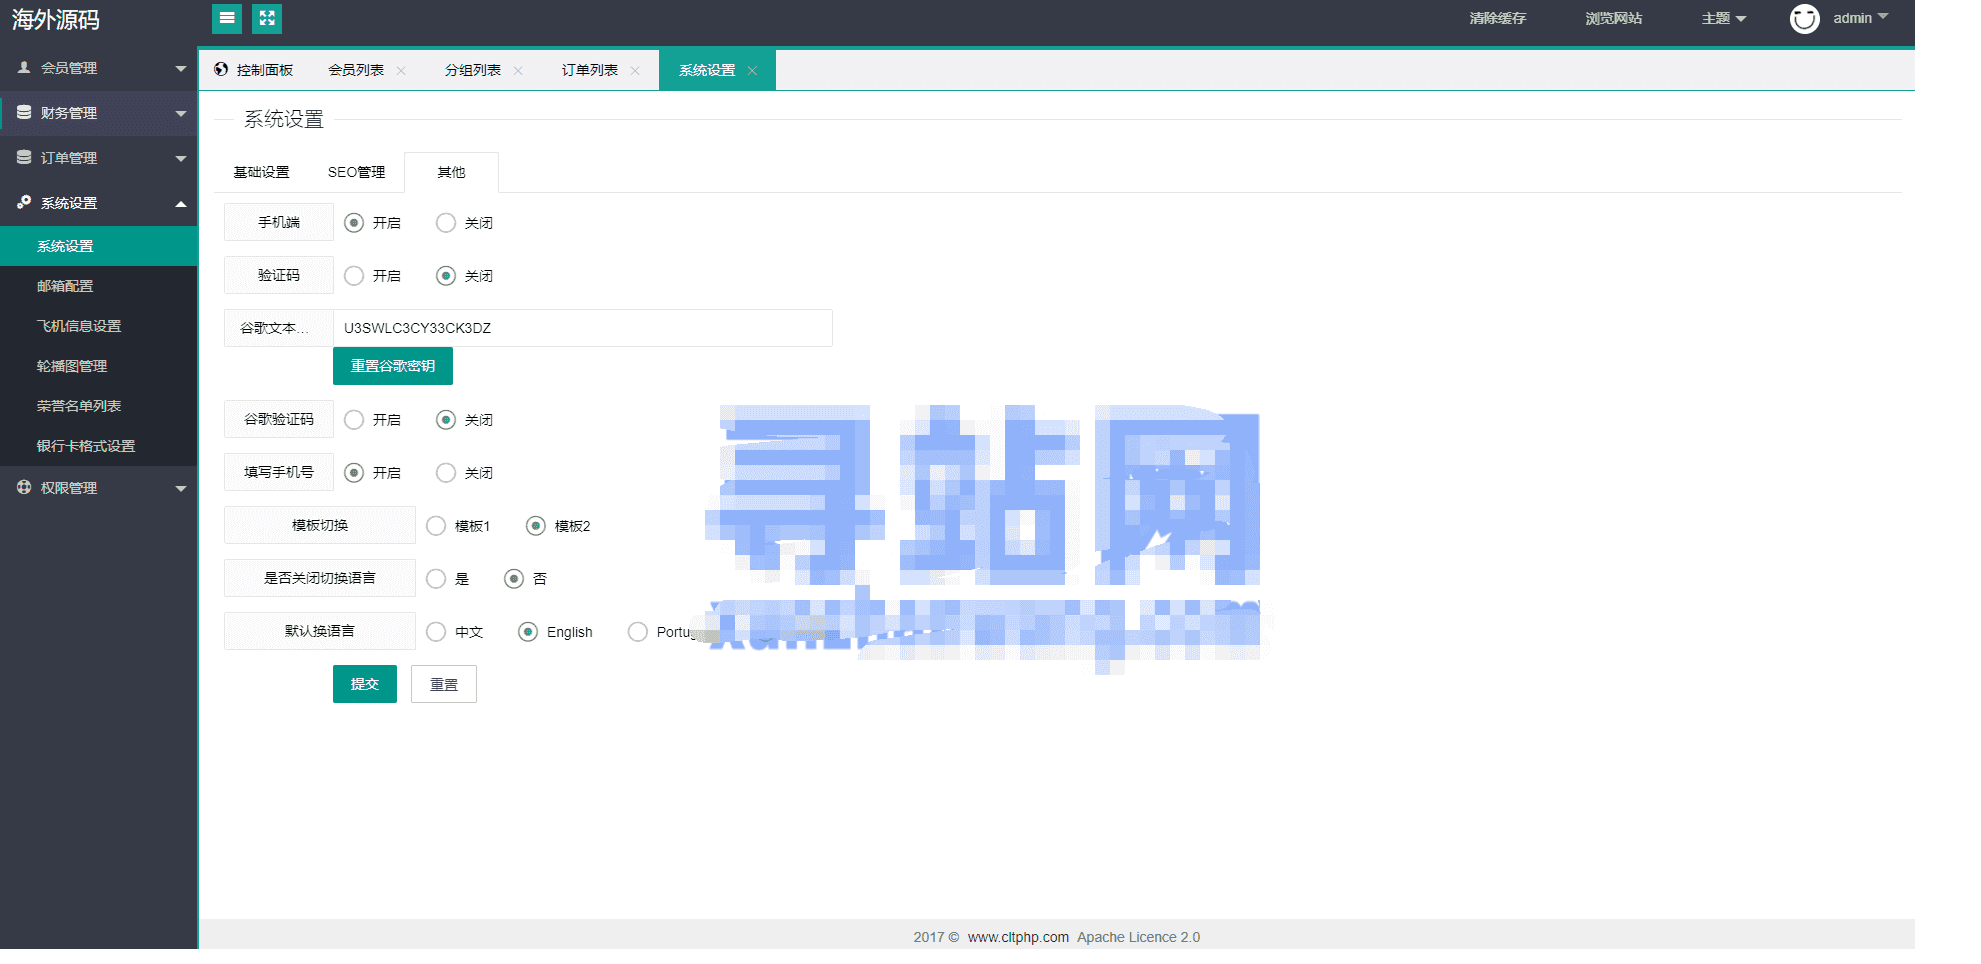Open the 主题 dropdown in header
Screen dimensions: 1981x964
click(1723, 19)
